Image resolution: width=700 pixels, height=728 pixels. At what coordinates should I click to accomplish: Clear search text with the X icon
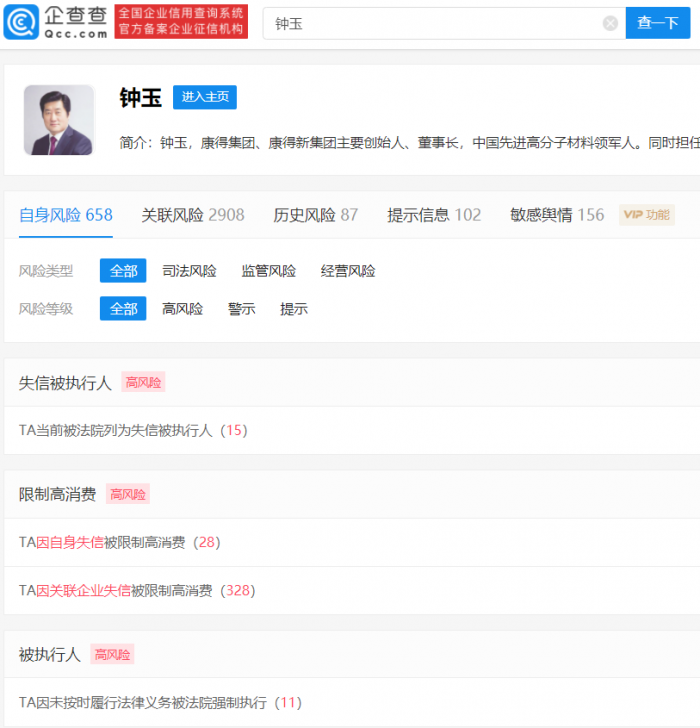(x=610, y=23)
